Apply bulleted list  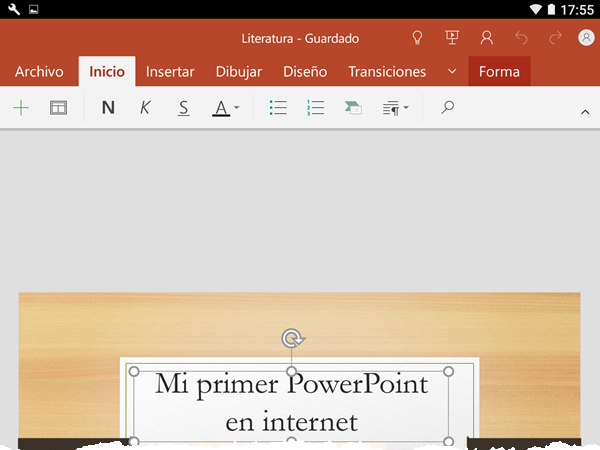pos(278,108)
